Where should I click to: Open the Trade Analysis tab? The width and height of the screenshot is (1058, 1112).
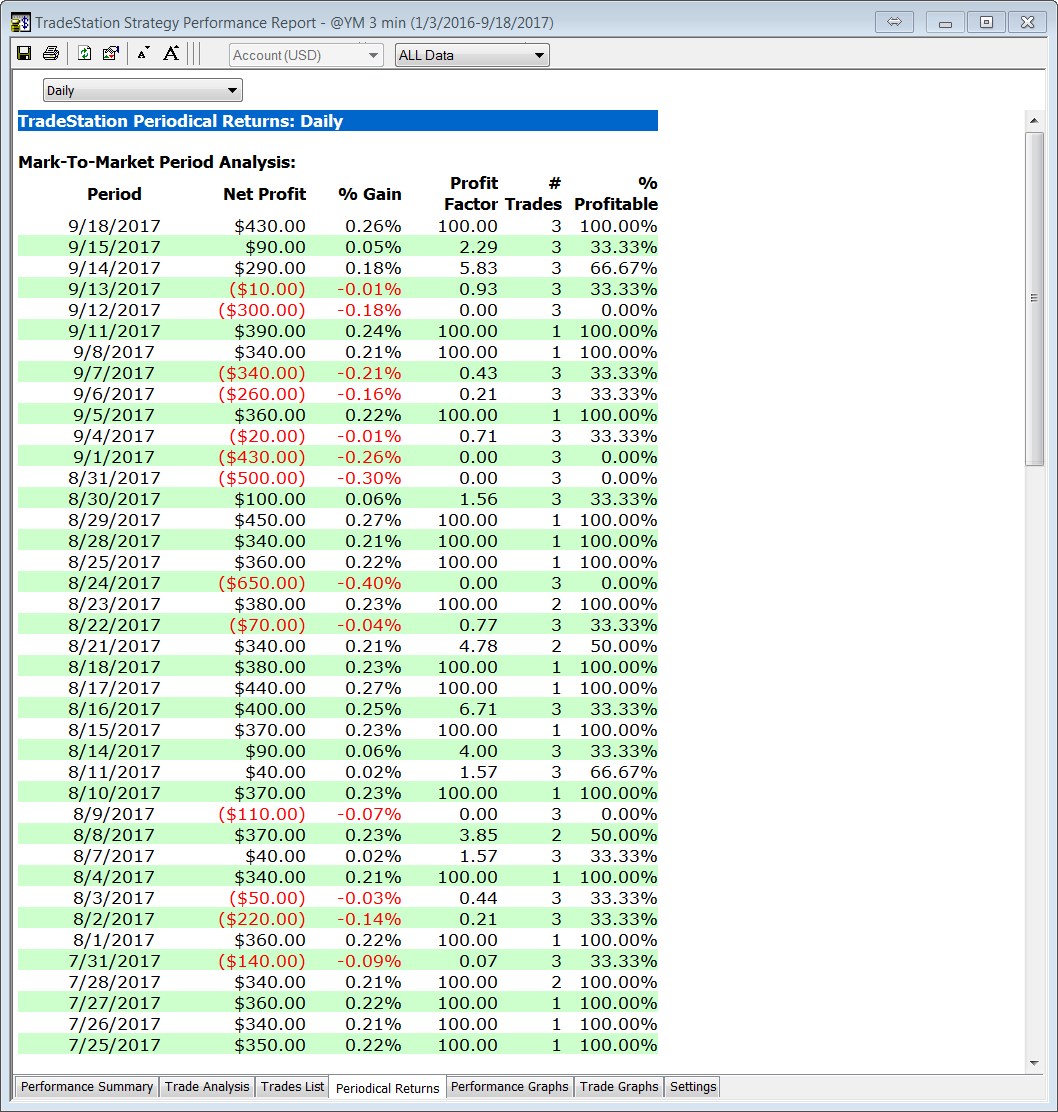pos(207,1087)
